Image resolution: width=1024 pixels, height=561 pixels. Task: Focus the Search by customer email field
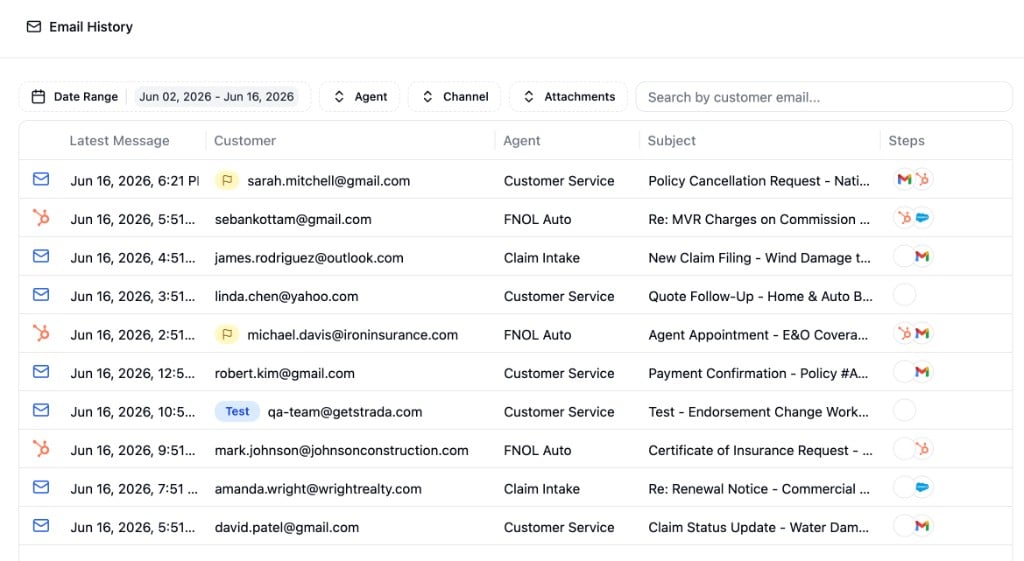pyautogui.click(x=824, y=97)
